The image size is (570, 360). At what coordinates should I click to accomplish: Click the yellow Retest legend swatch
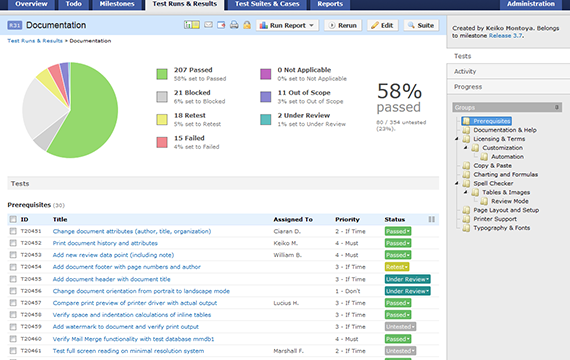[162, 120]
